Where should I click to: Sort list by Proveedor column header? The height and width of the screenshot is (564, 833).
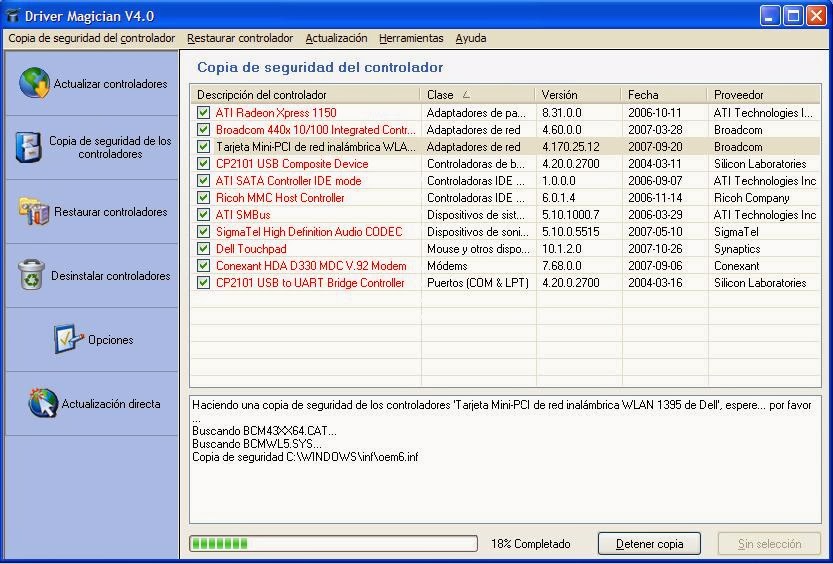764,95
